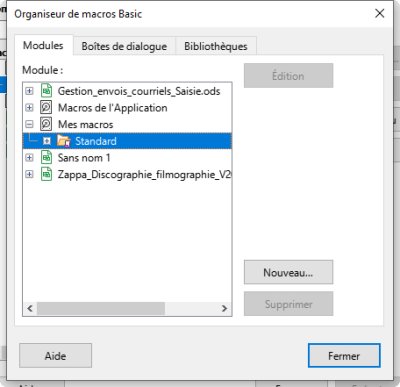Viewport: 400px width, 387px height.
Task: Click the Macros de l'Application container icon
Action: [46, 108]
